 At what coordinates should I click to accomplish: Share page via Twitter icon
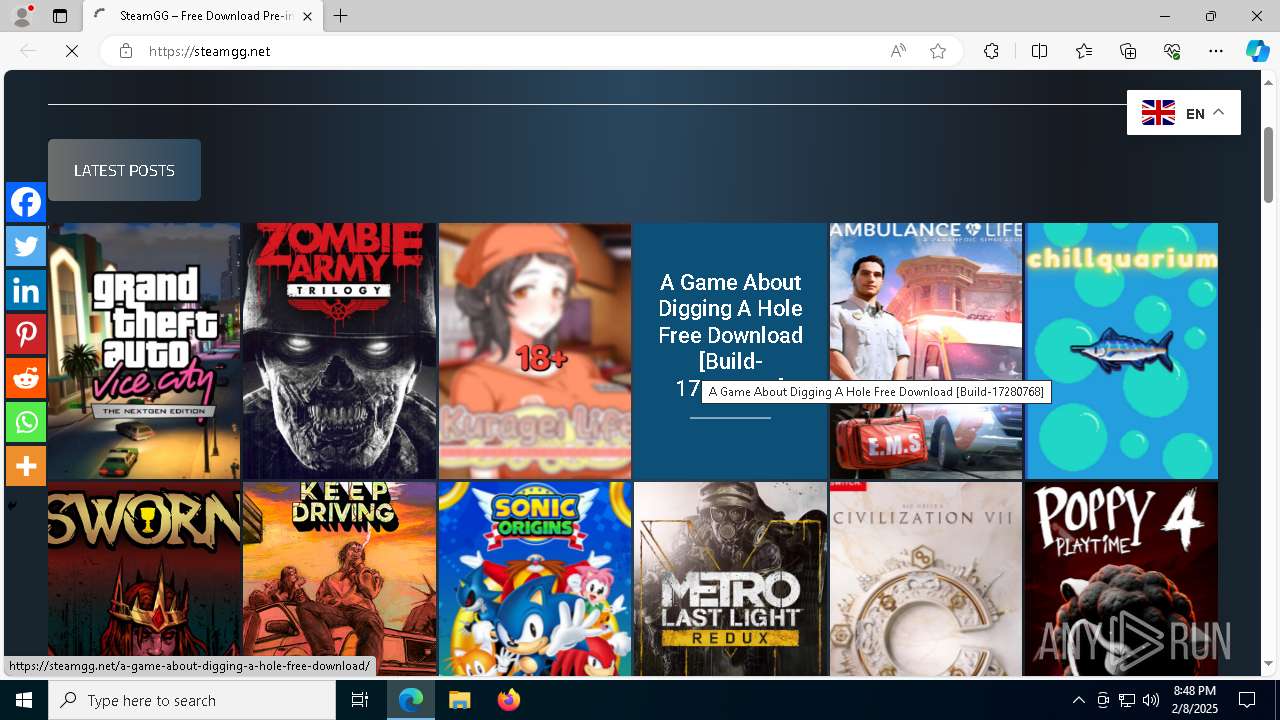[x=26, y=246]
